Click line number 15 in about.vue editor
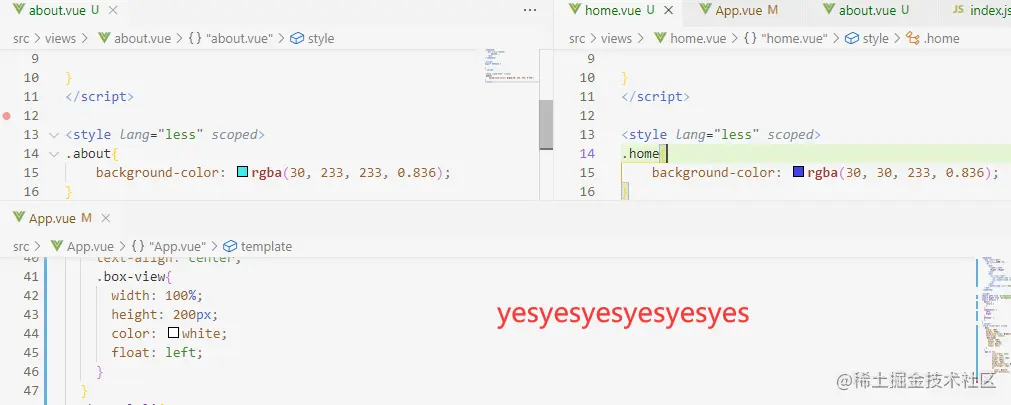The width and height of the screenshot is (1011, 405). point(32,173)
